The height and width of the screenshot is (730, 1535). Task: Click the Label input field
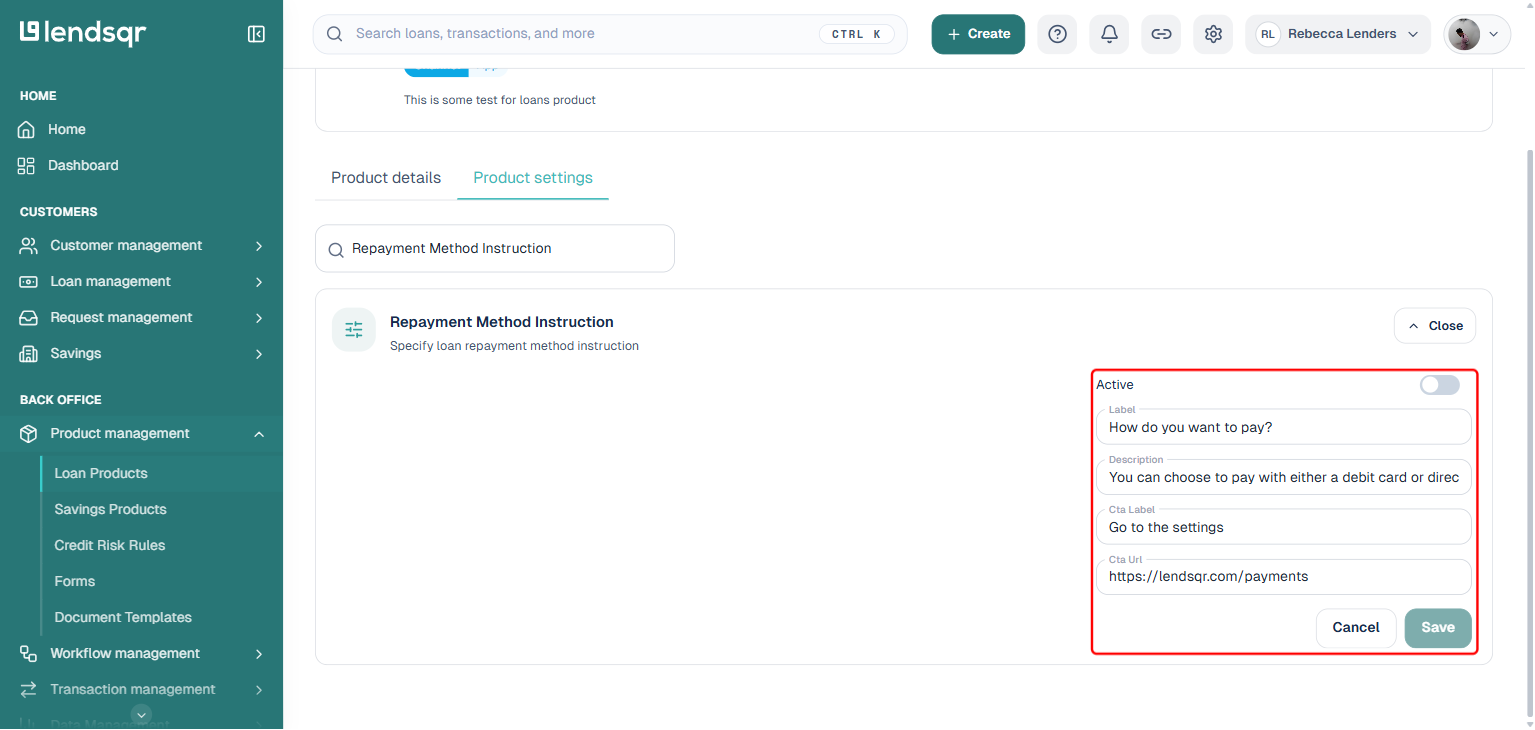1284,427
